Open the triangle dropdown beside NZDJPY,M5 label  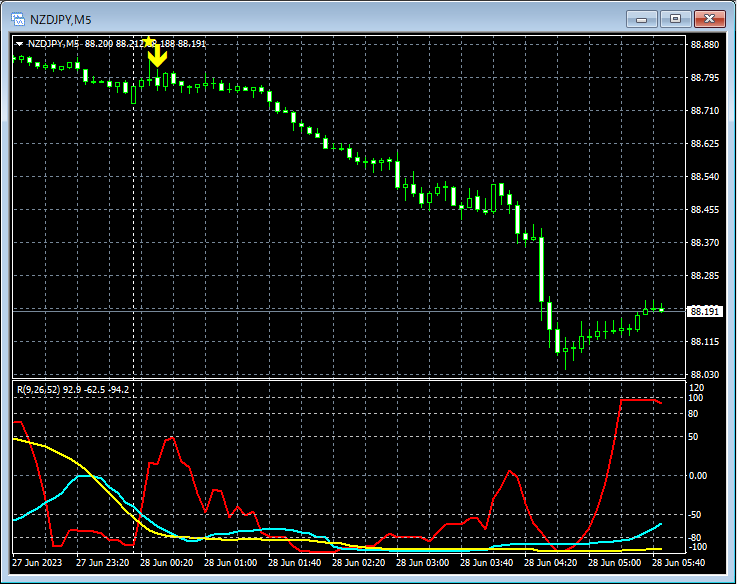[x=19, y=44]
